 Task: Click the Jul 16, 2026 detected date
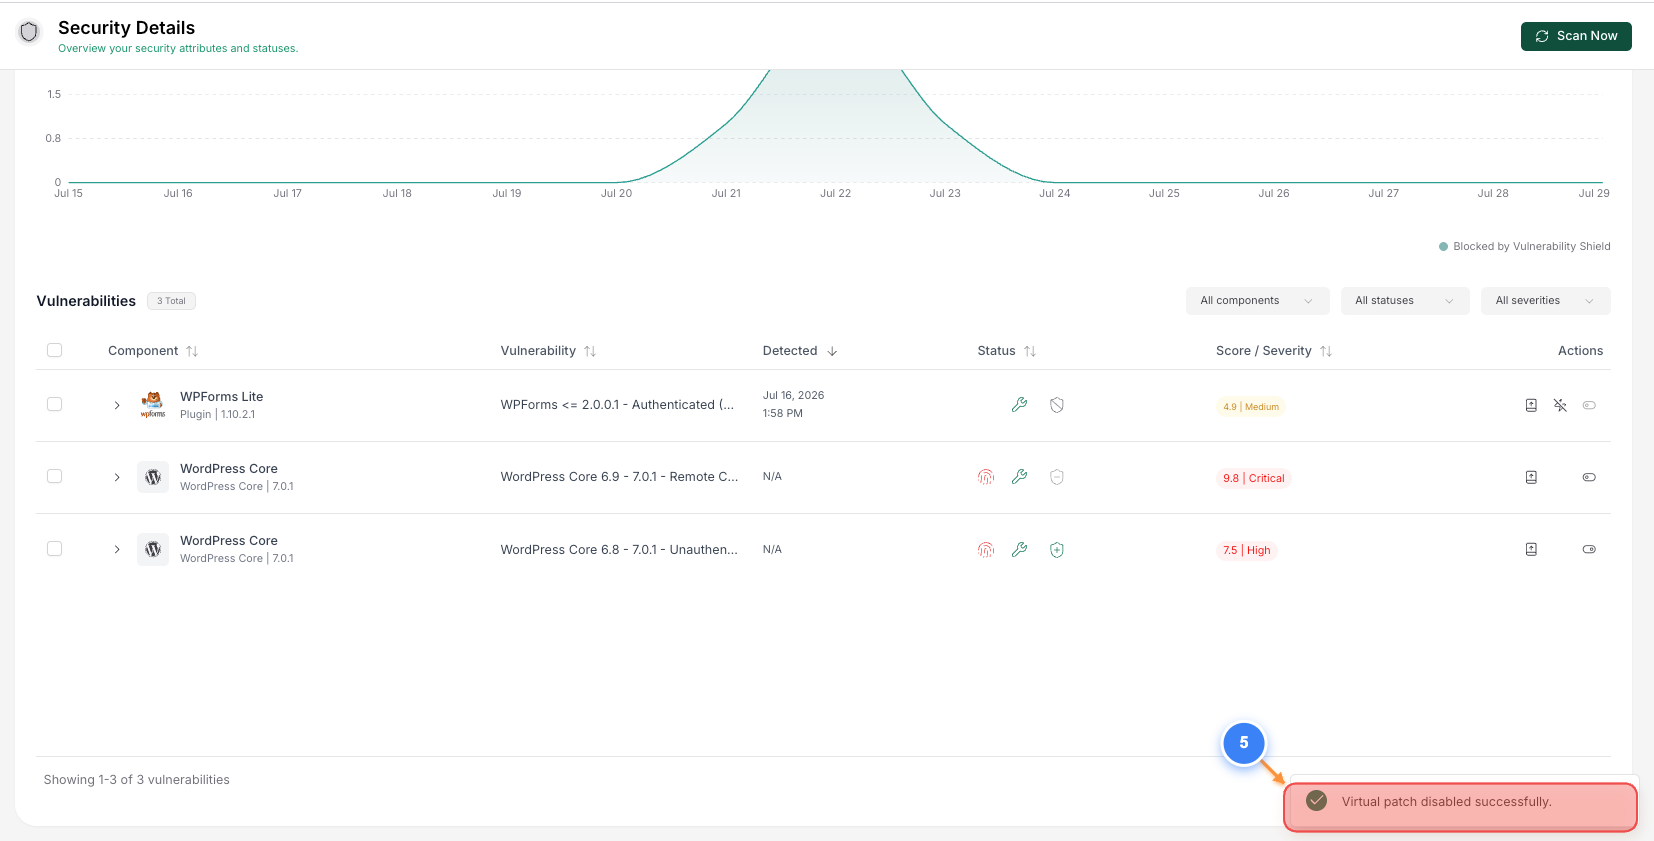click(x=793, y=396)
